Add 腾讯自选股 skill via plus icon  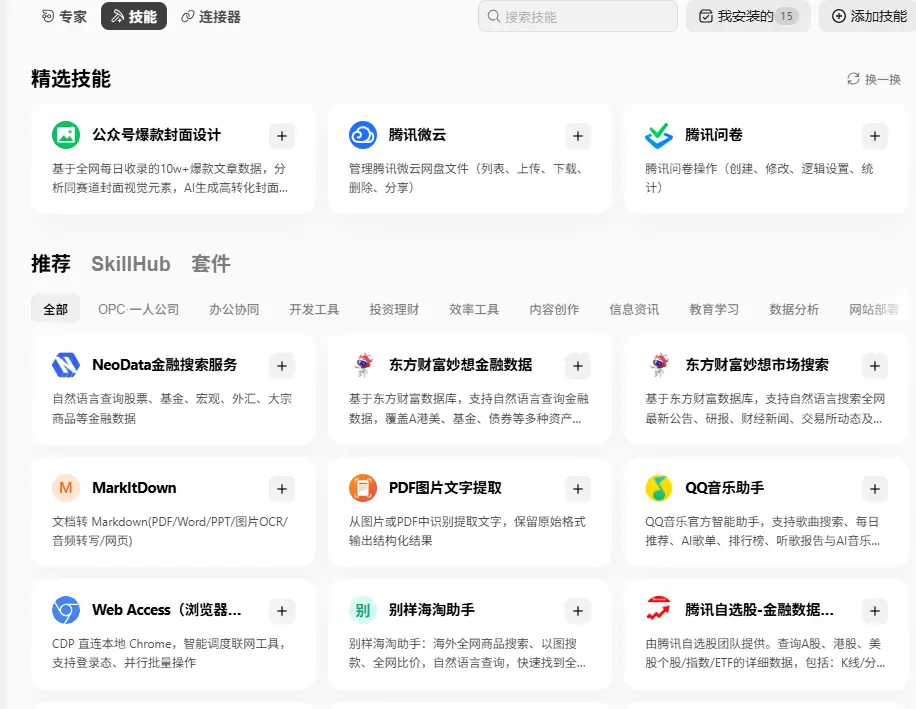(875, 611)
